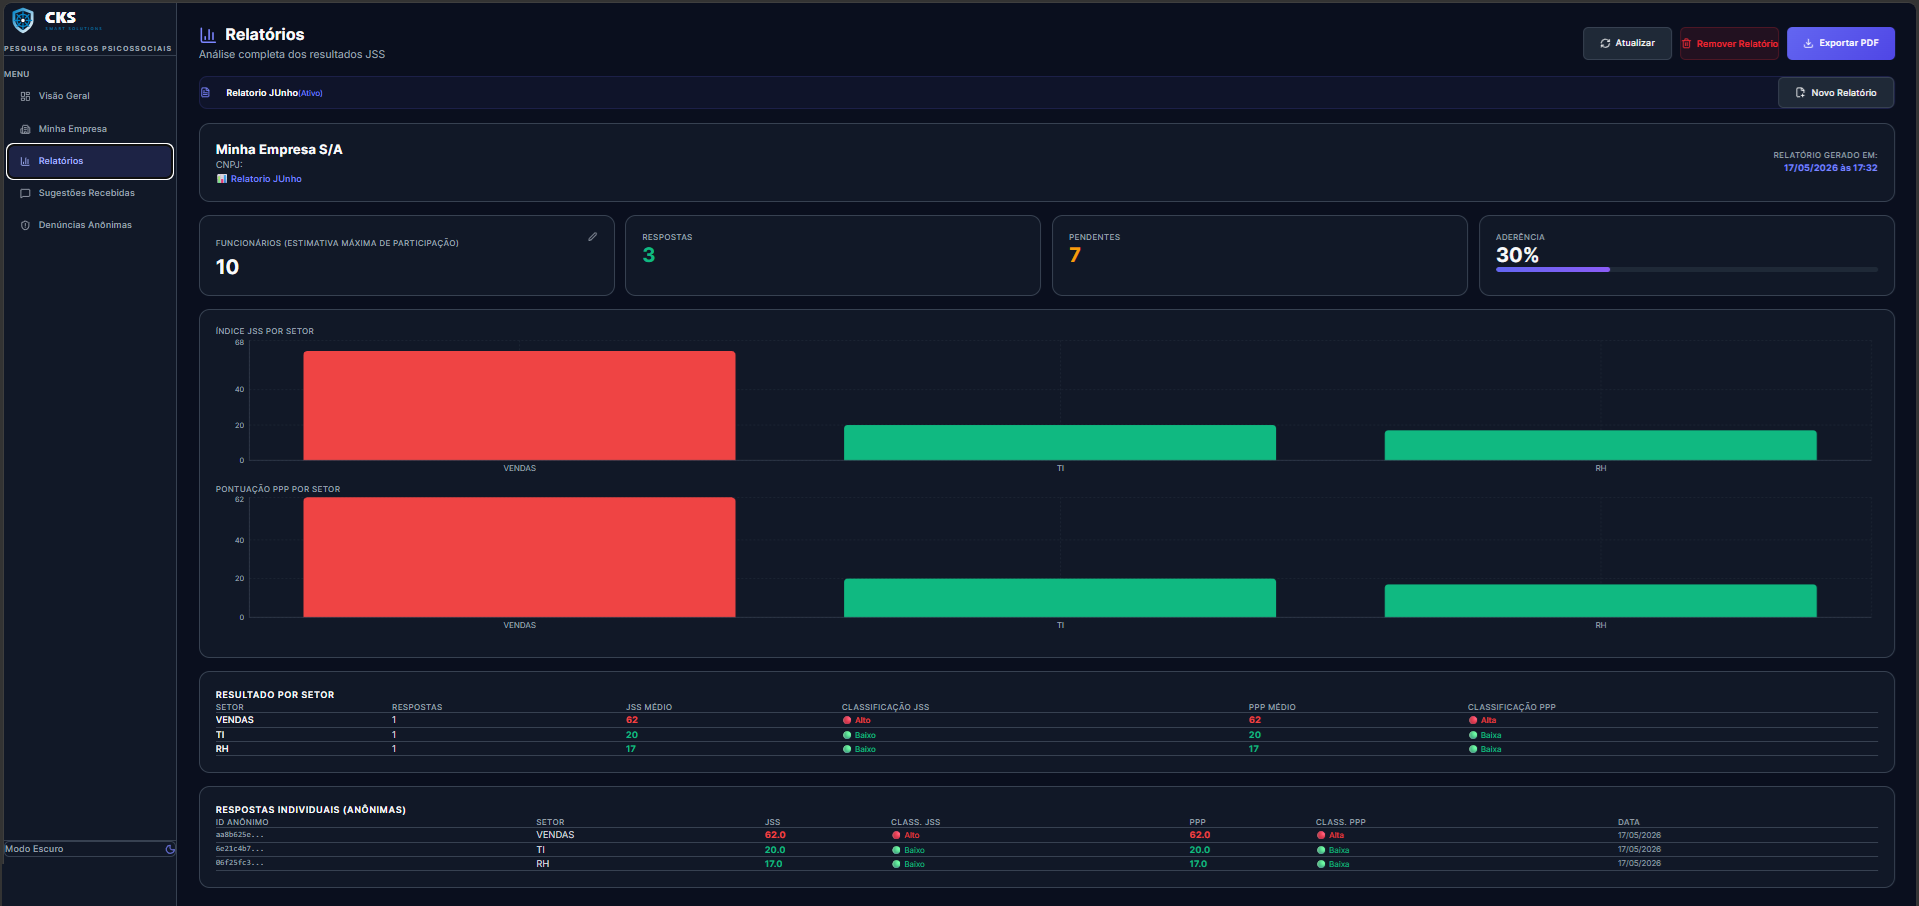Click the bar chart icon next to Relatórios title
The height and width of the screenshot is (906, 1919).
pos(208,35)
